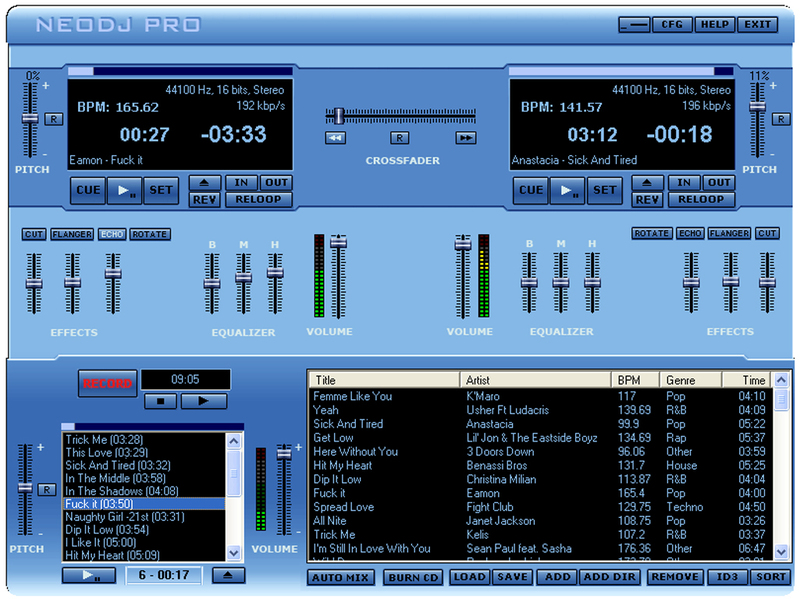This screenshot has height=599, width=800.
Task: Reset the crossfader with the R button
Action: (399, 138)
